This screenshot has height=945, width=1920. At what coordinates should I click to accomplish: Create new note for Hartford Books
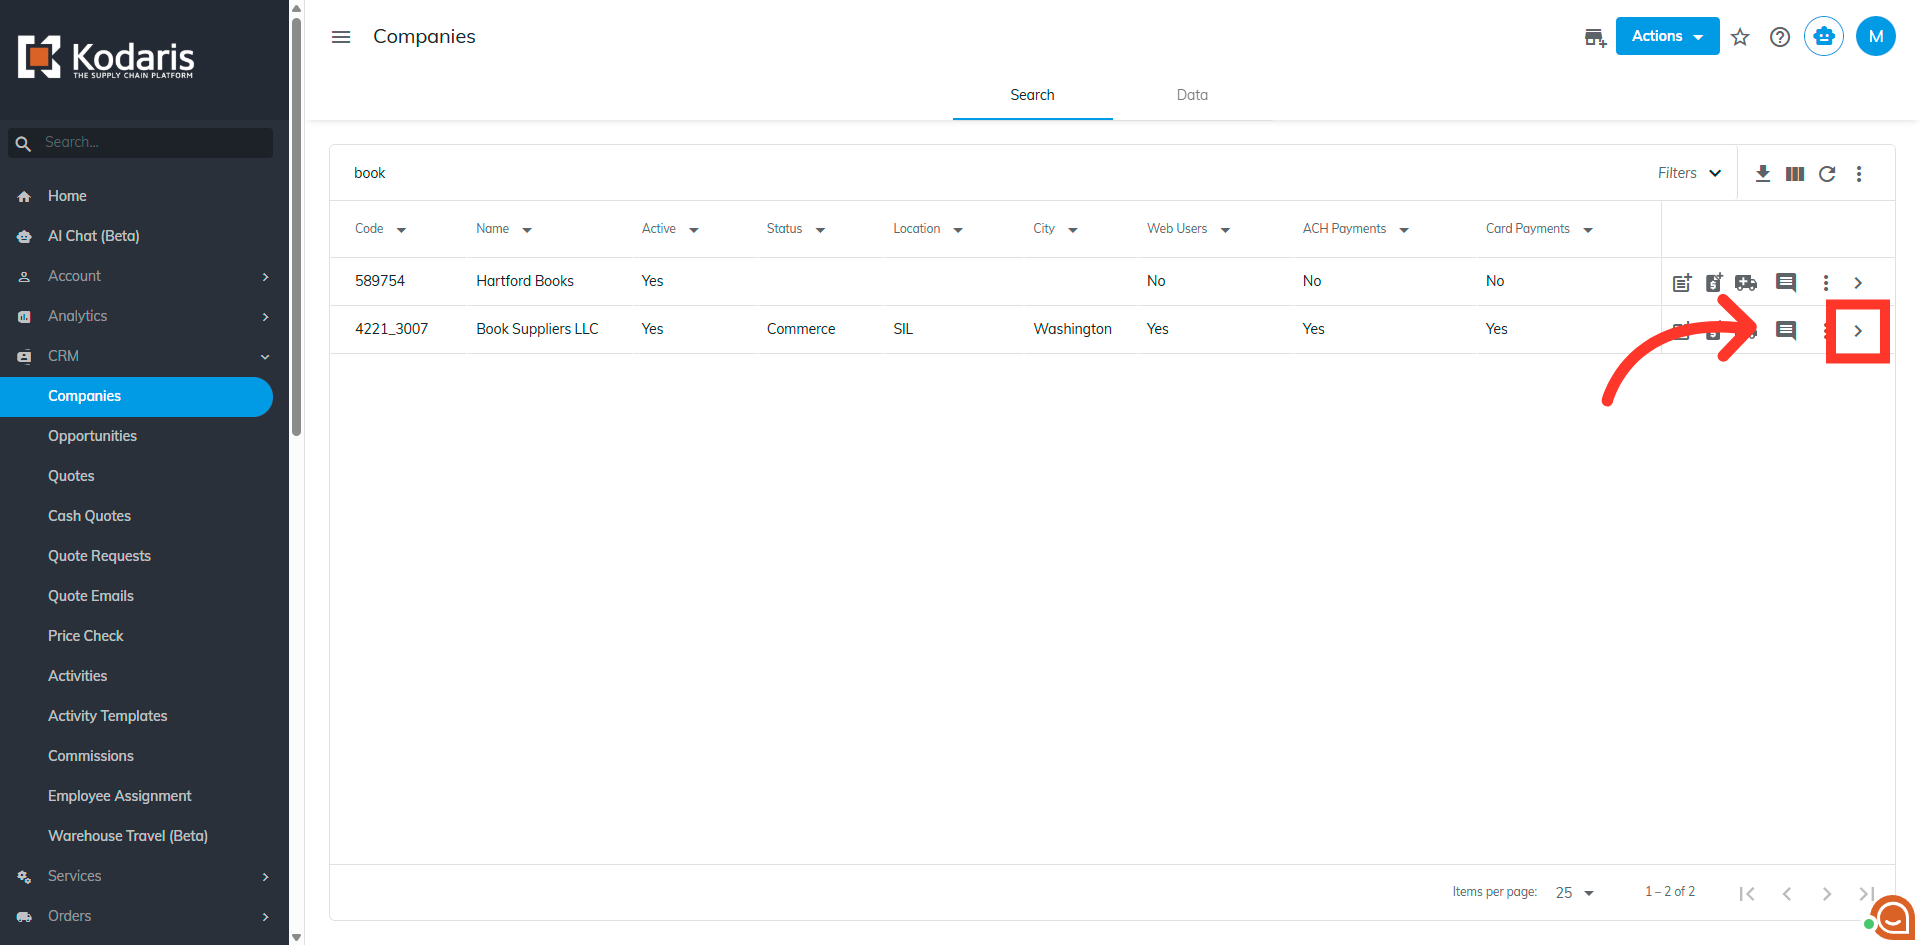[1682, 282]
